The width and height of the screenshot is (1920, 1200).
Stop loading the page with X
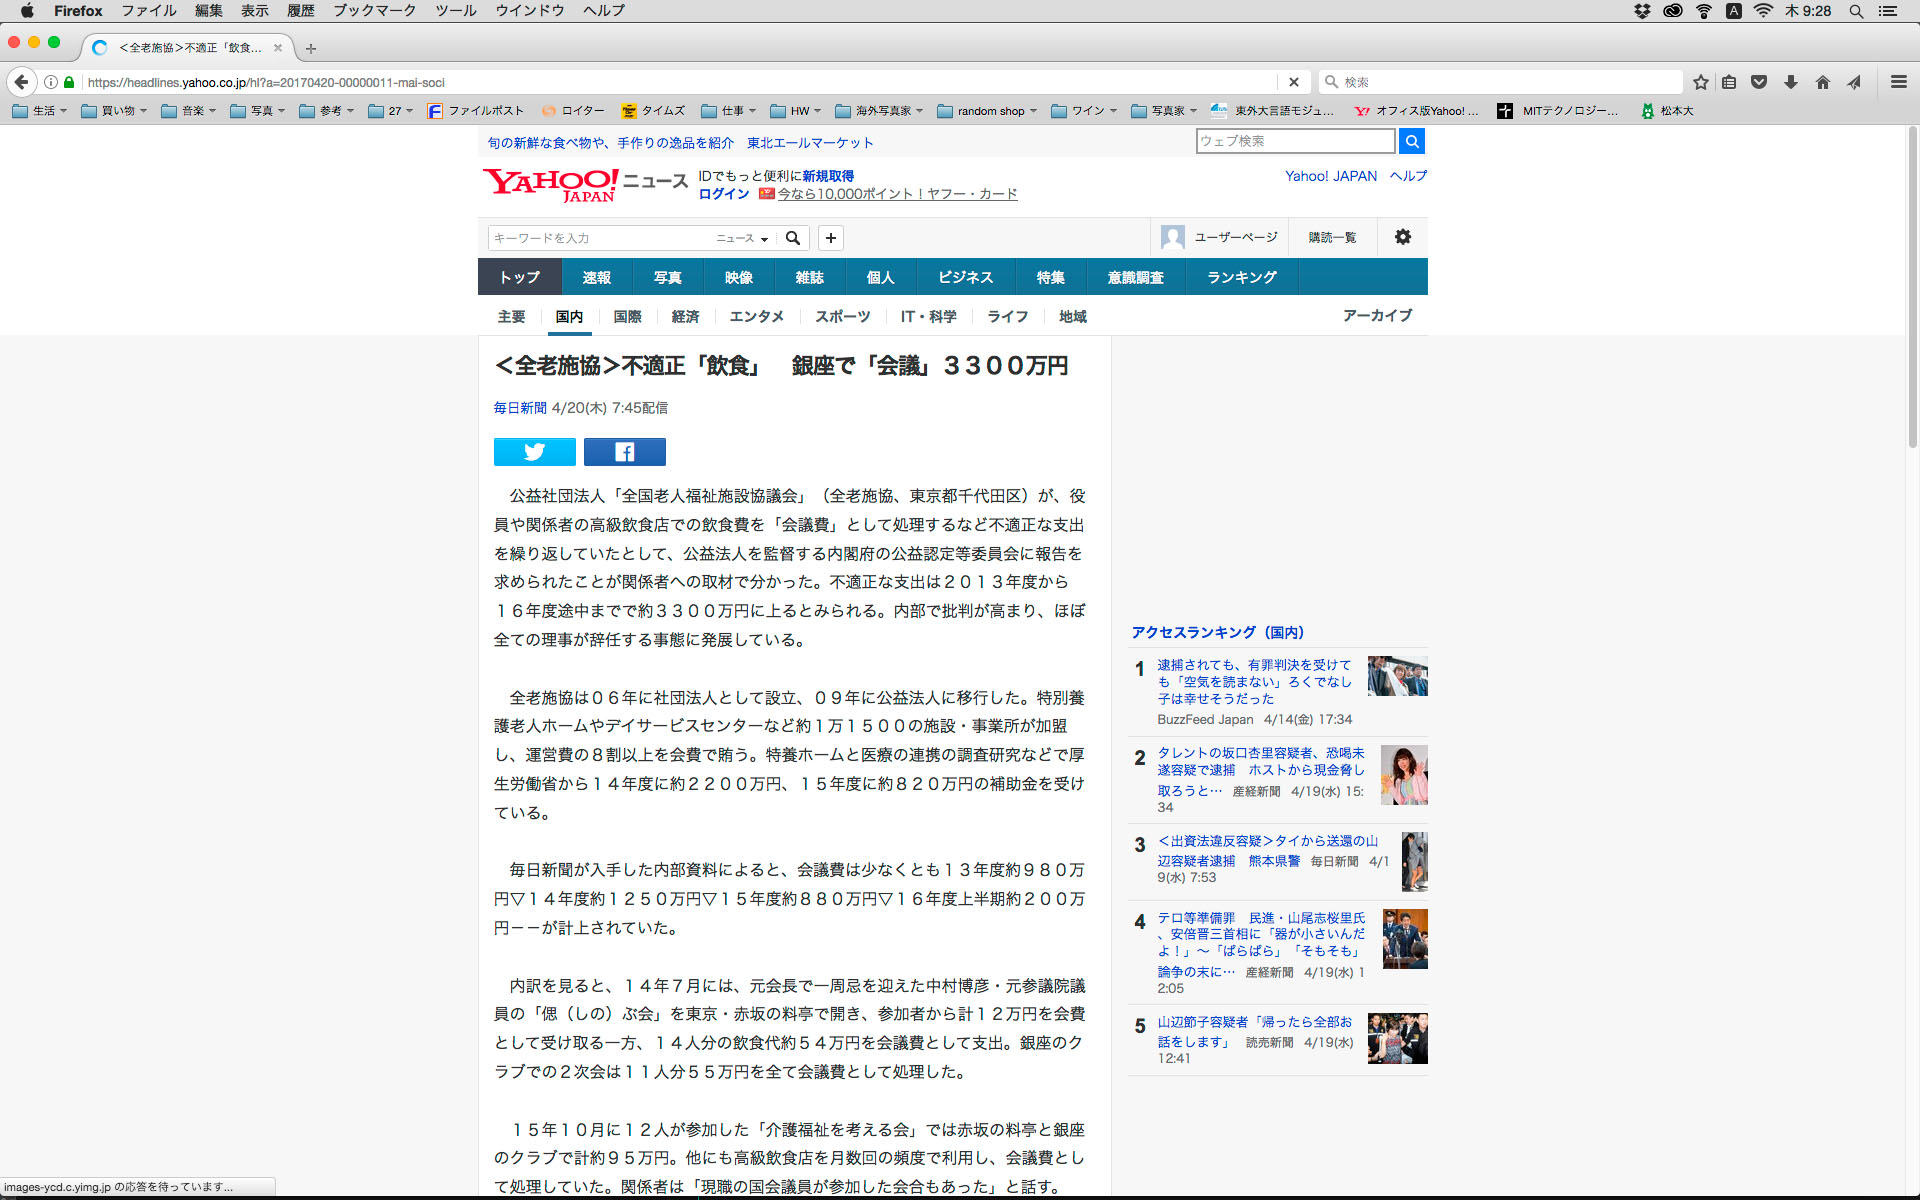click(1293, 82)
